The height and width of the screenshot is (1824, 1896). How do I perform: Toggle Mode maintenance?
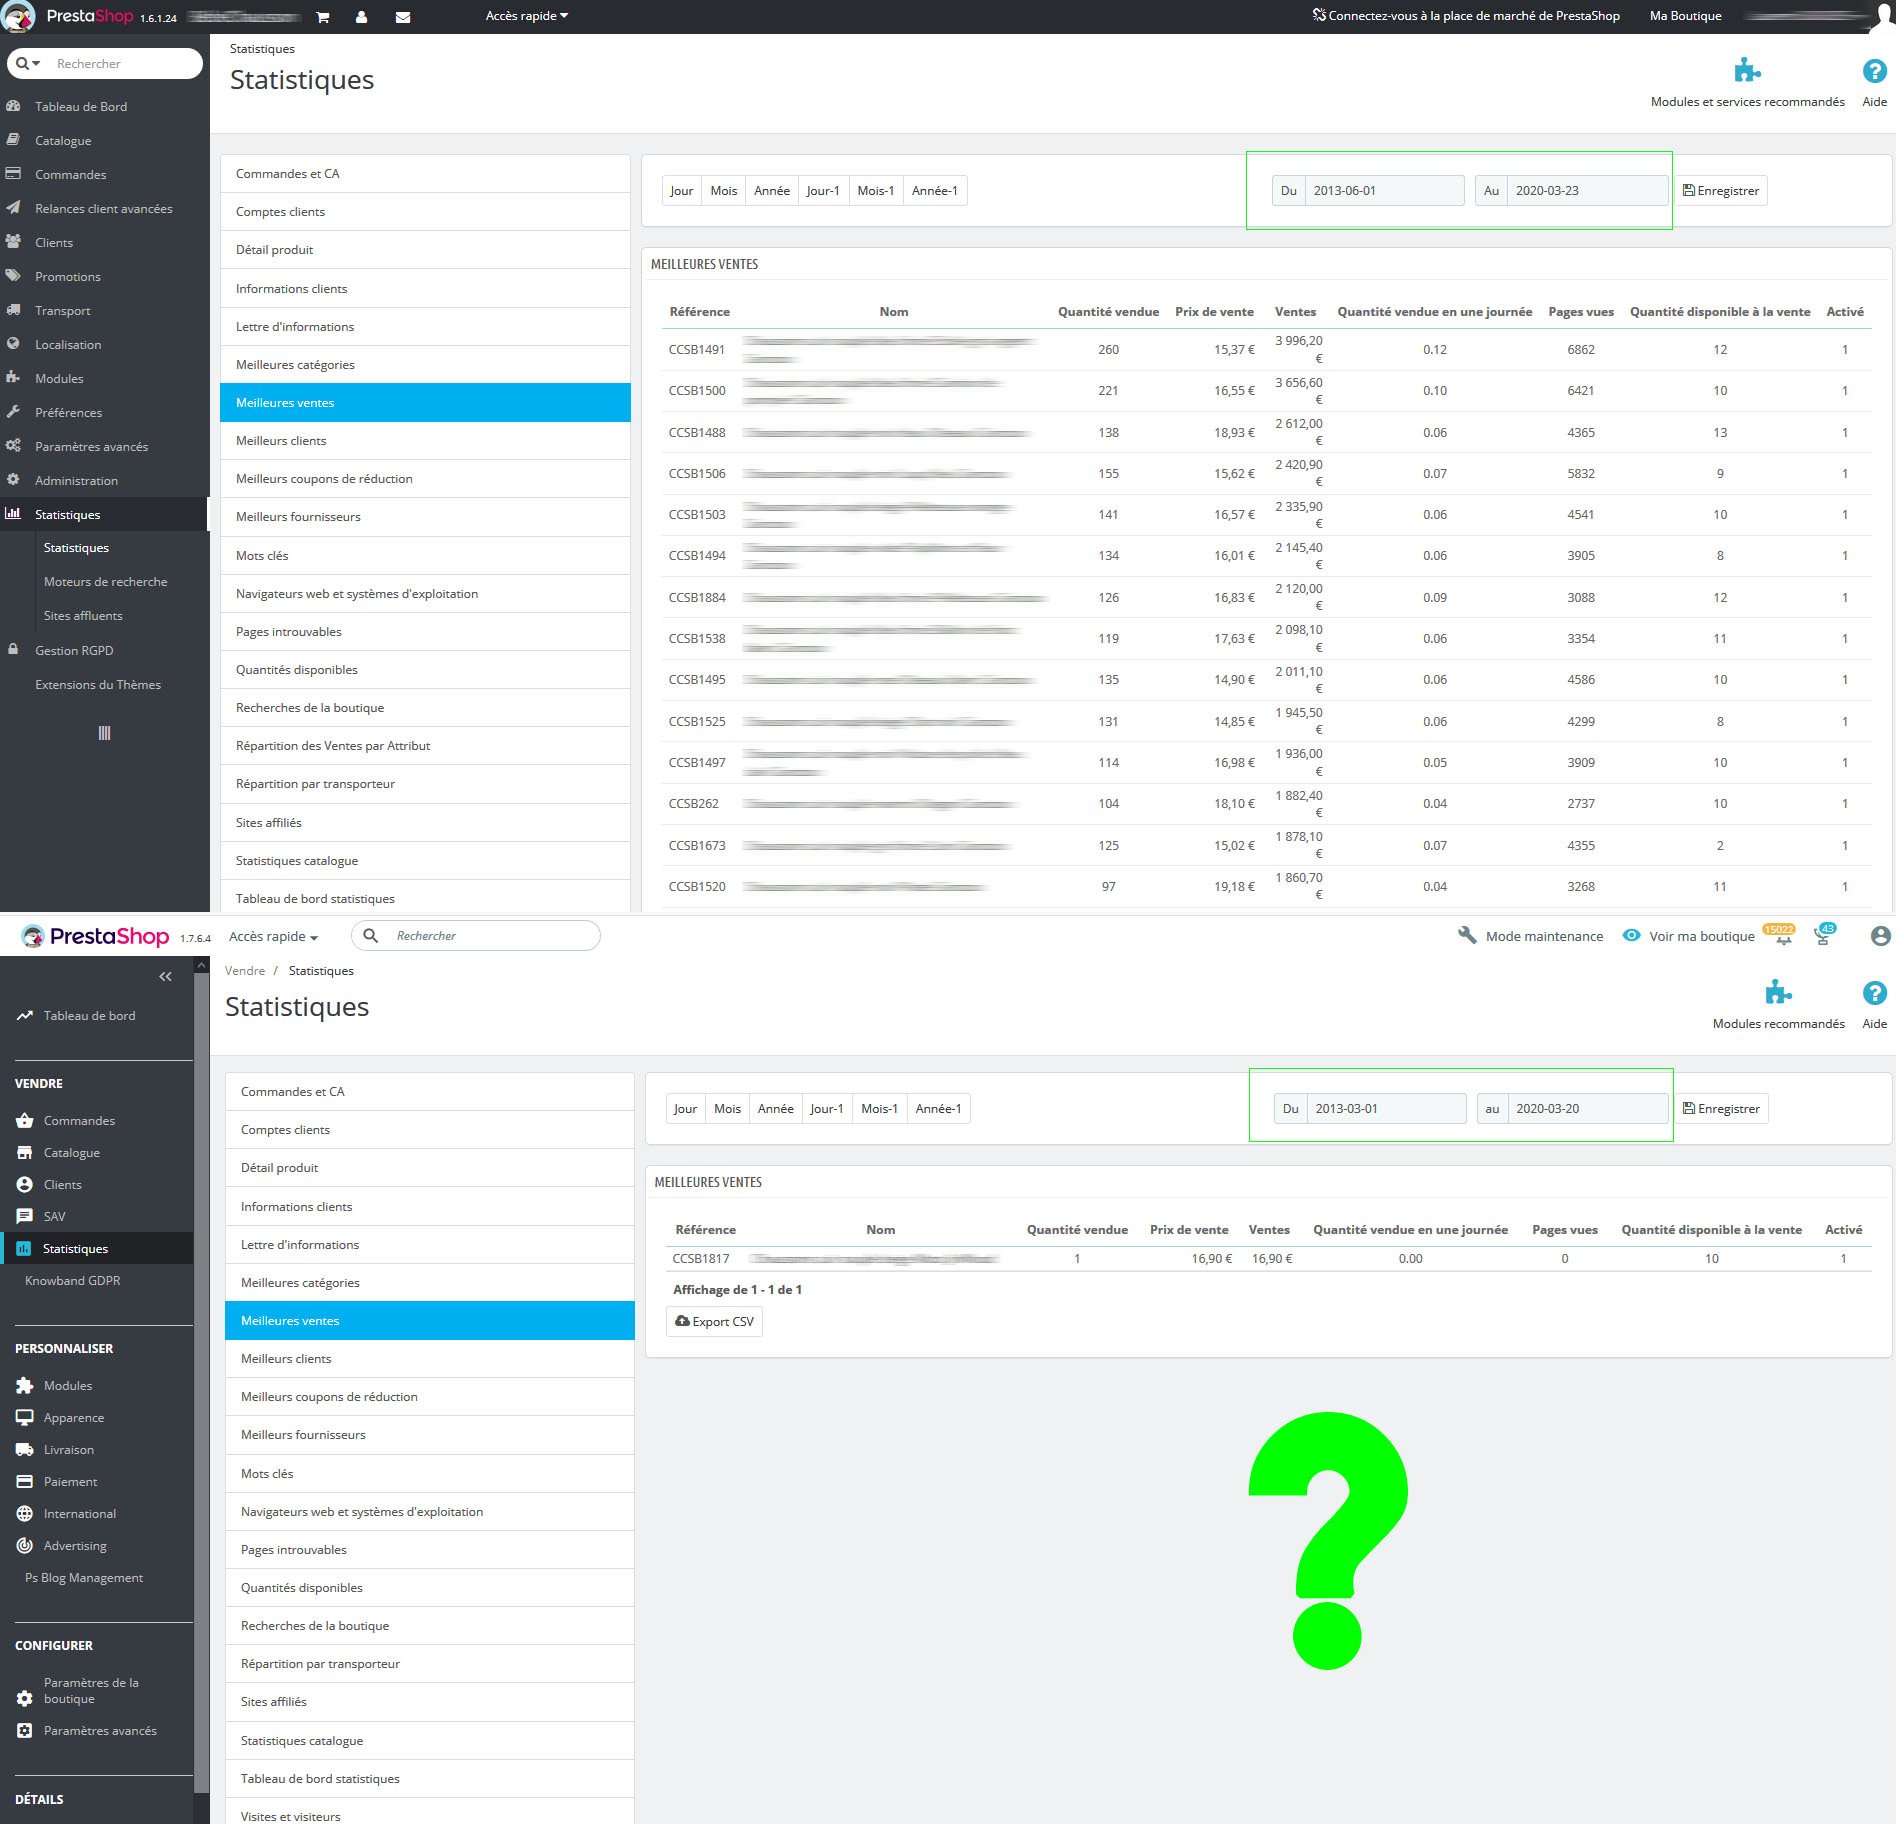(x=1531, y=936)
